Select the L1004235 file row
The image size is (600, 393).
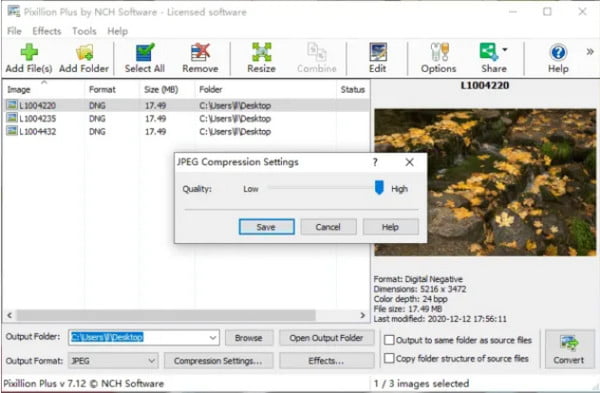(186, 118)
